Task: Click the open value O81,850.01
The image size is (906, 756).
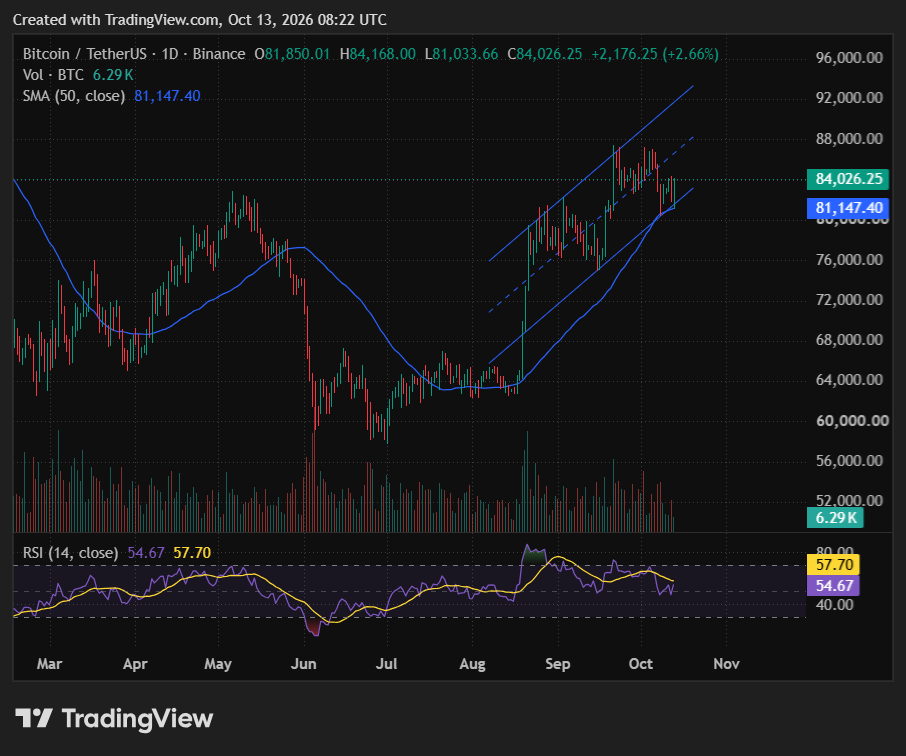Action: click(x=292, y=54)
